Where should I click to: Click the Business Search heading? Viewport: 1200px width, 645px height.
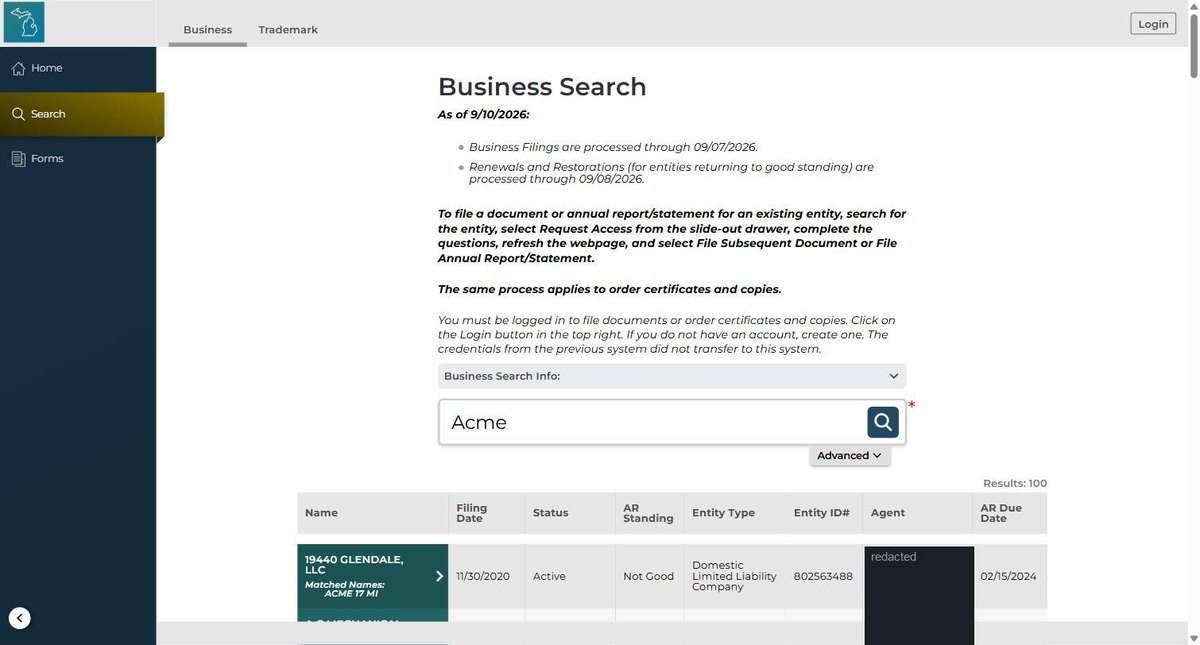(x=542, y=87)
